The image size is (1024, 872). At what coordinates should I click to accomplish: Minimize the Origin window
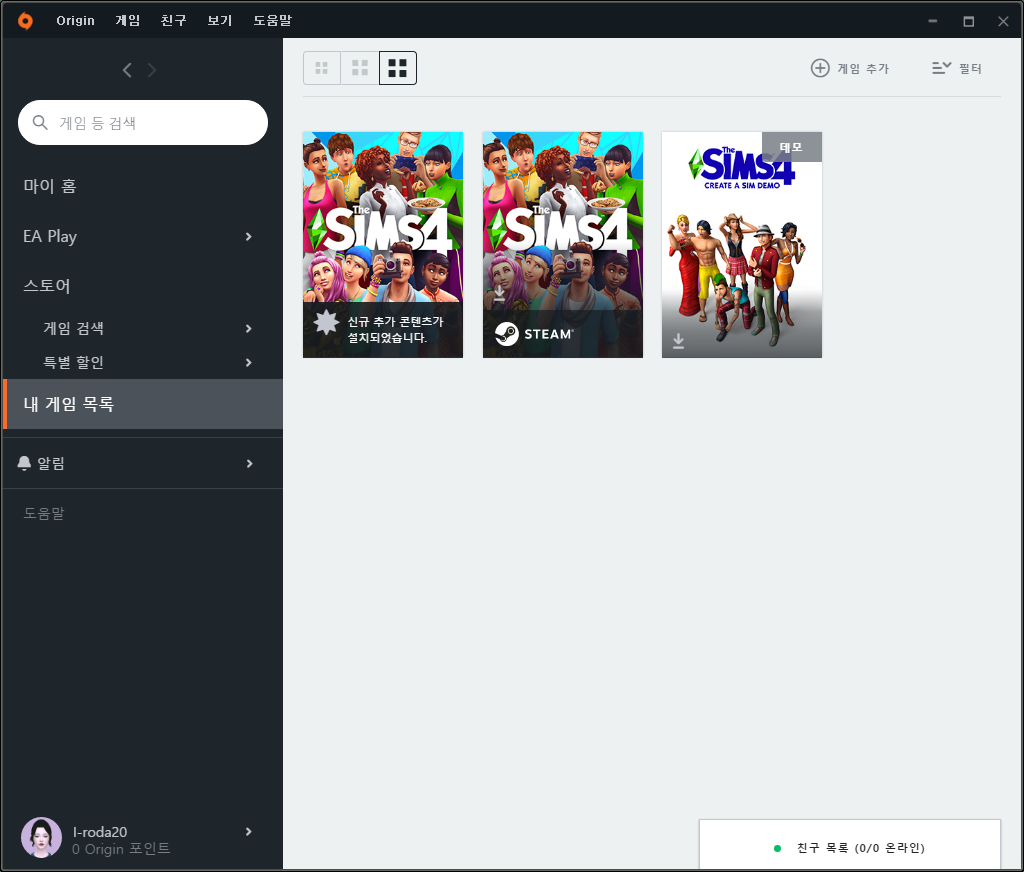(x=933, y=21)
